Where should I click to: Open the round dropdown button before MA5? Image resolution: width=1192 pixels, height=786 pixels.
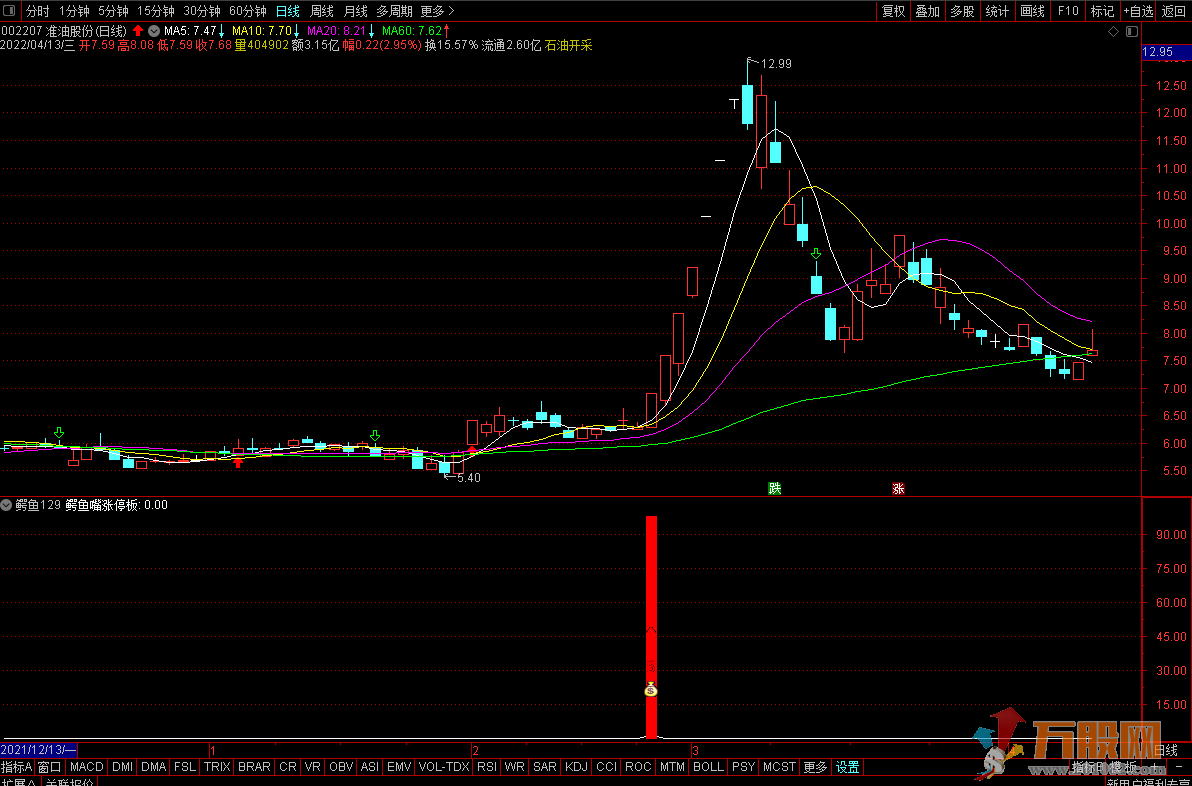coord(154,31)
